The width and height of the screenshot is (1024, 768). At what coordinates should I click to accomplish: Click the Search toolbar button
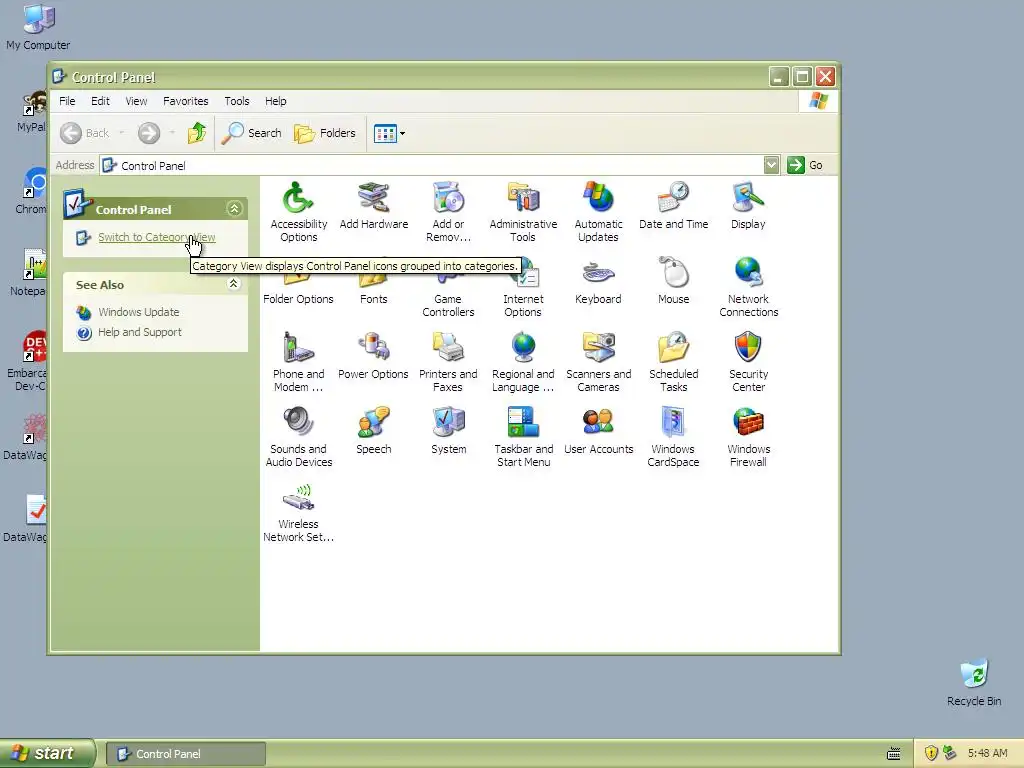[251, 133]
